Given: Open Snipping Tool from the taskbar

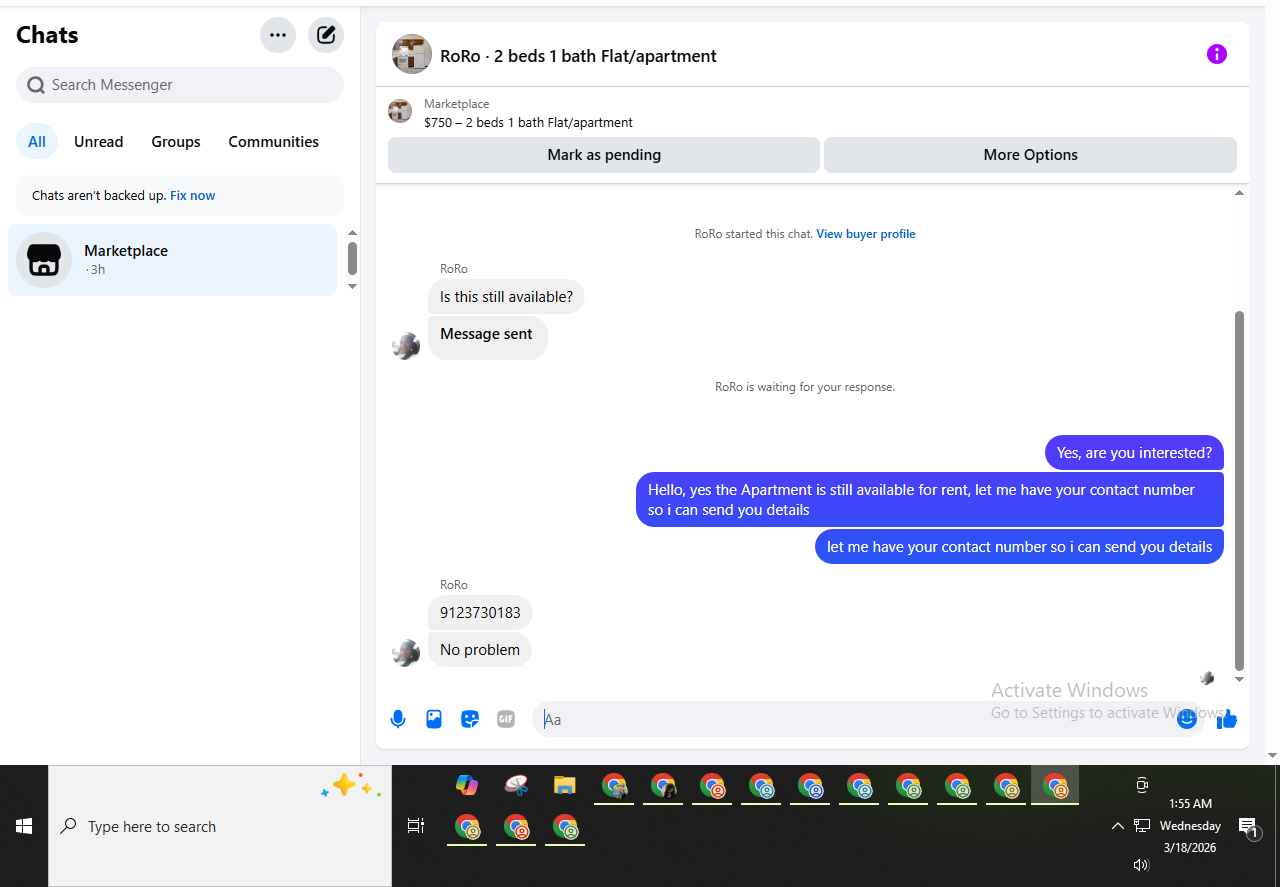Looking at the screenshot, I should coord(516,785).
